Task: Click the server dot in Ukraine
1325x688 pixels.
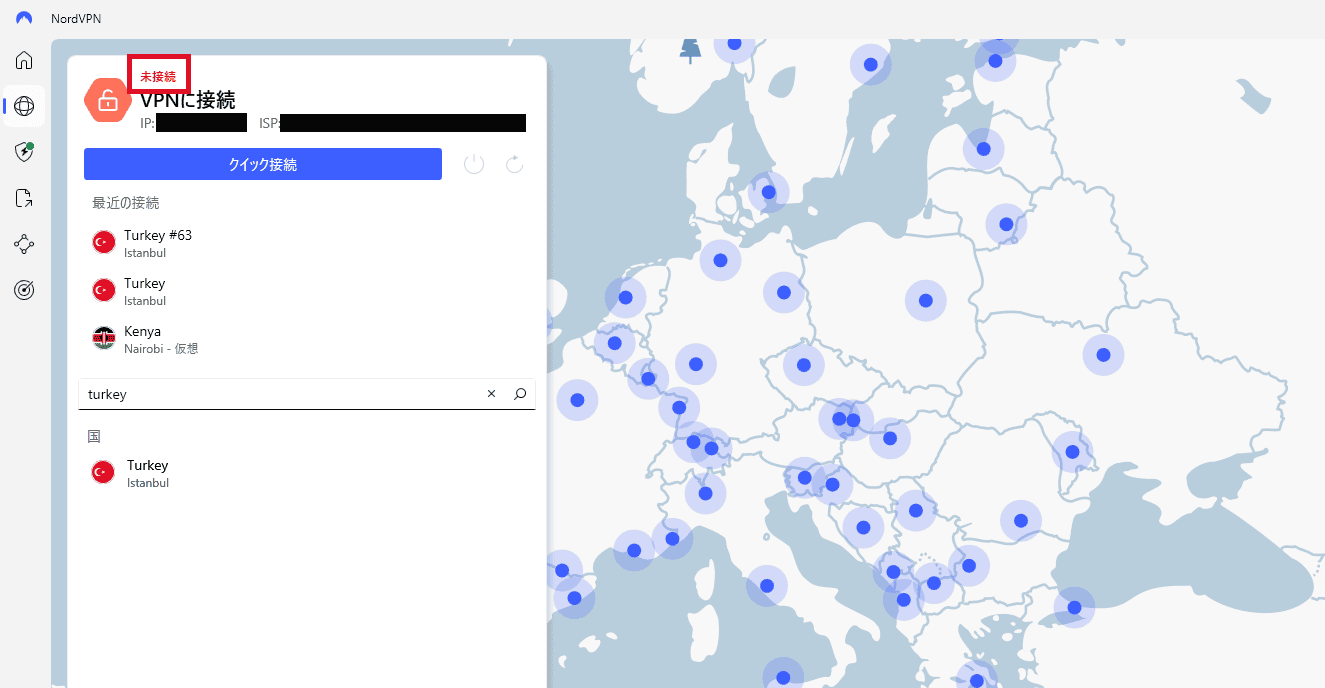Action: pos(1103,355)
